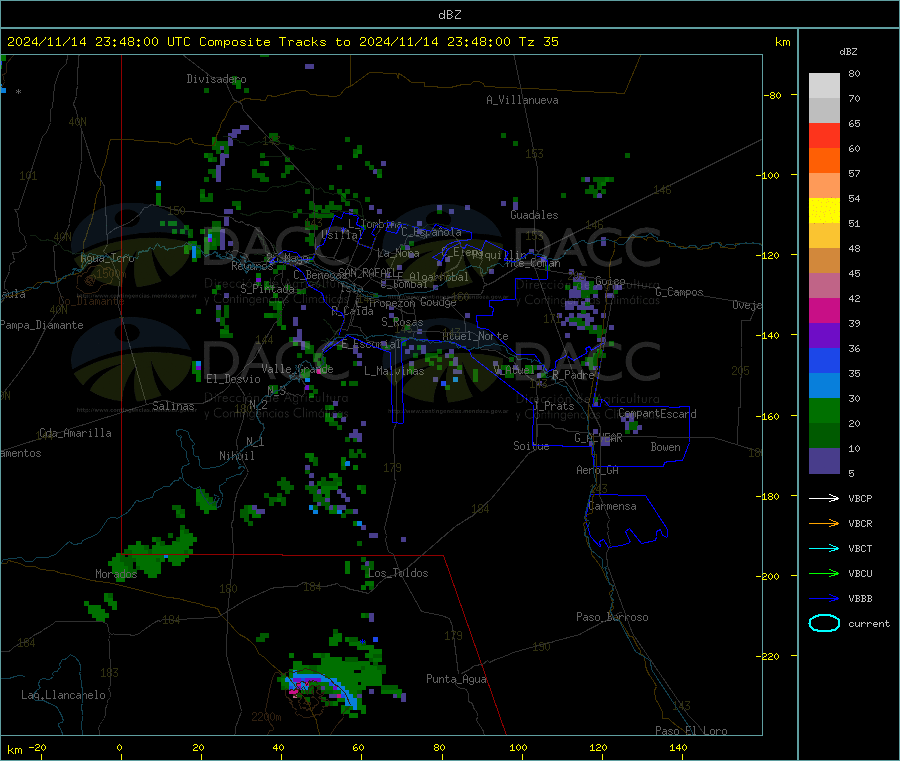
Task: Click the A_Villanueva map label
Action: (522, 100)
